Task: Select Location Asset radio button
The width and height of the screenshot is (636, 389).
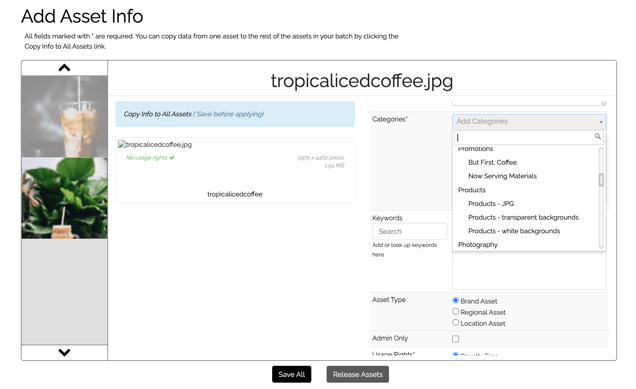Action: [x=456, y=322]
